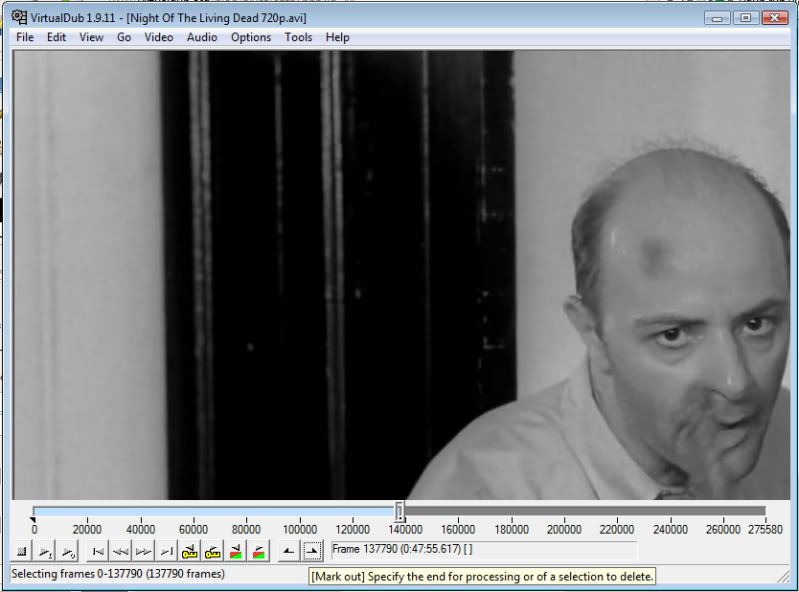Click the Stop playback button
Screen dimensions: 799x592
tap(22, 551)
